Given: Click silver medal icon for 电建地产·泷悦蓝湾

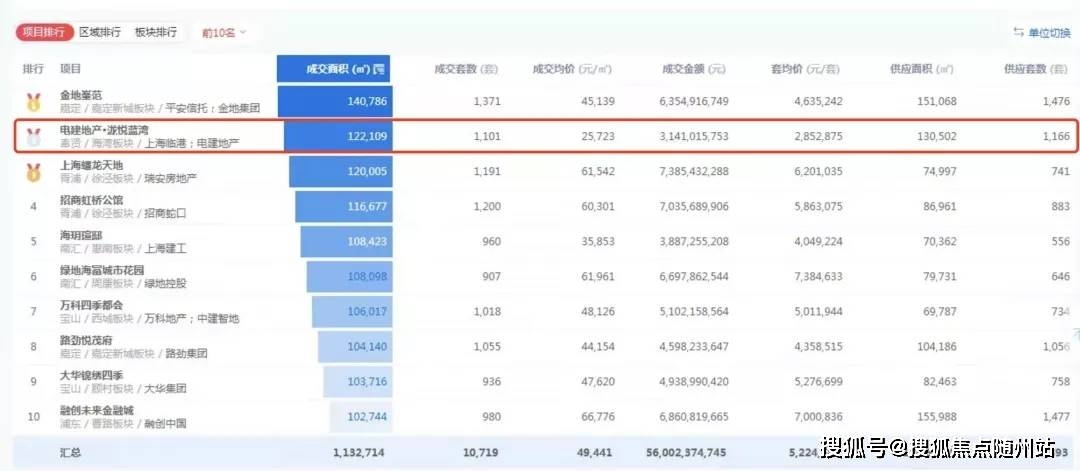Looking at the screenshot, I should pos(33,137).
